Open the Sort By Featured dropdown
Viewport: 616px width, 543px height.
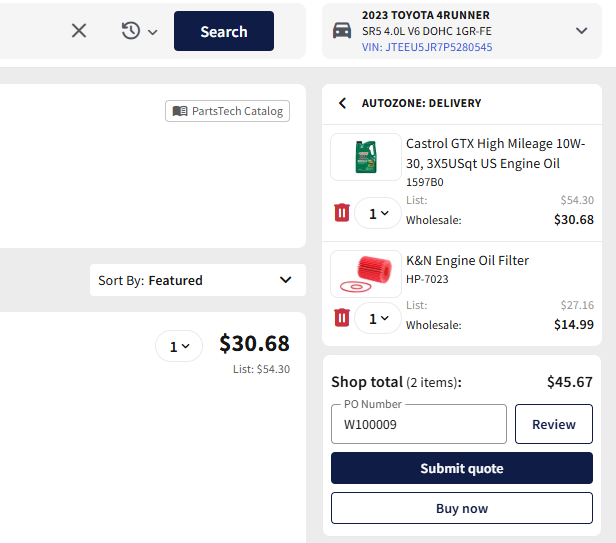tap(198, 280)
